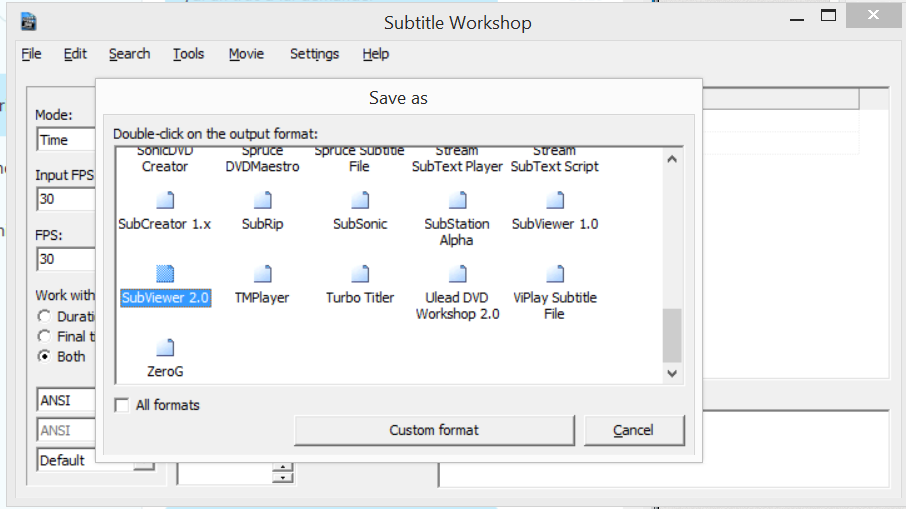906x509 pixels.
Task: Open the Help menu
Action: (x=376, y=54)
